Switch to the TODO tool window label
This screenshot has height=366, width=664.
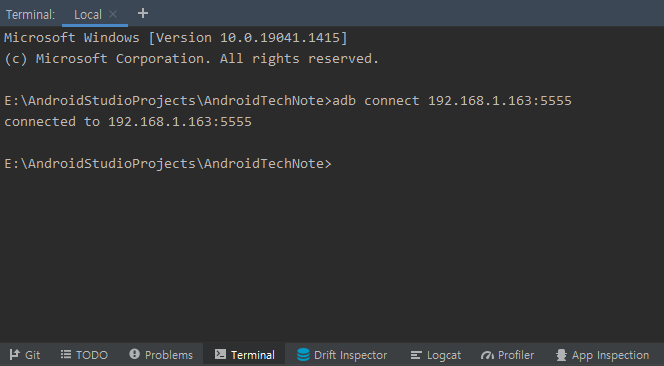pyautogui.click(x=92, y=355)
